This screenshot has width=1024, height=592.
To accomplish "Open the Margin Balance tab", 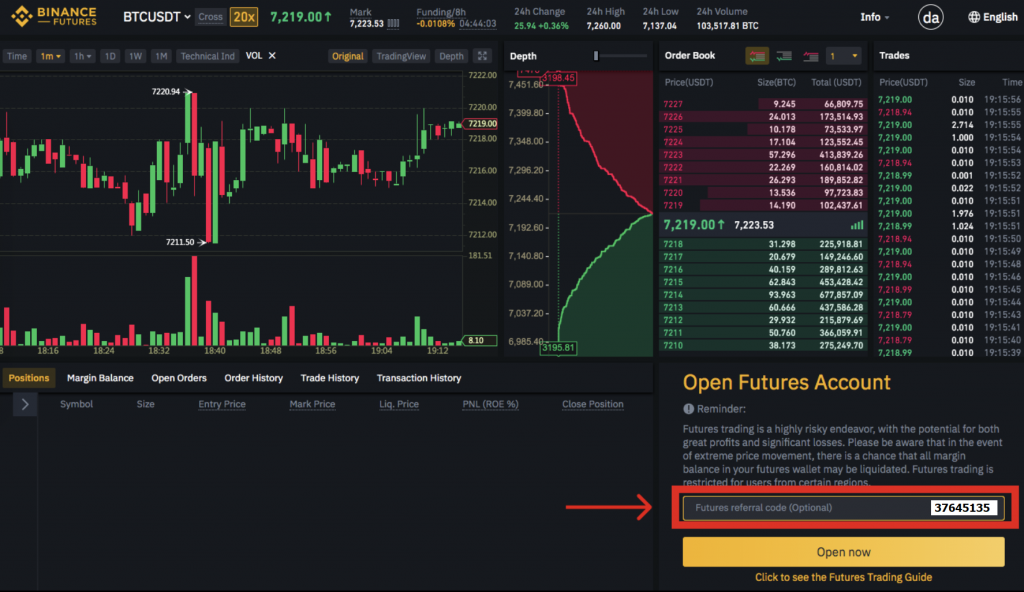I will click(100, 378).
